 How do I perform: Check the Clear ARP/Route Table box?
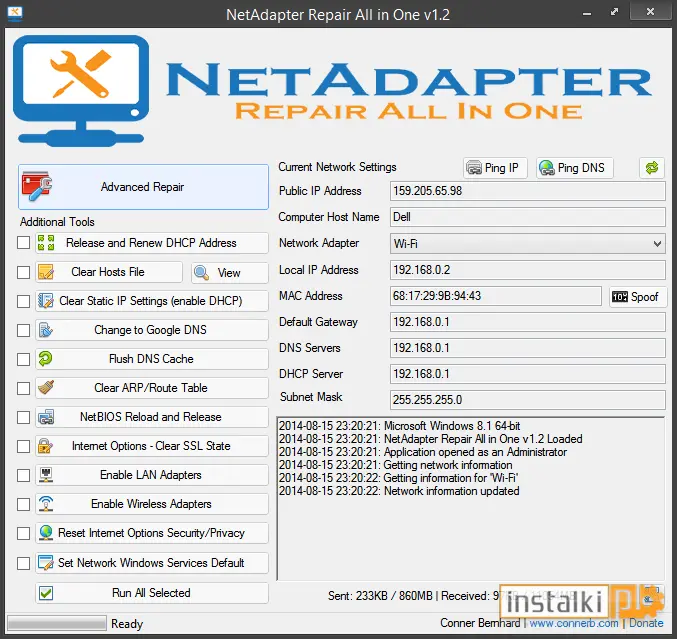23,388
